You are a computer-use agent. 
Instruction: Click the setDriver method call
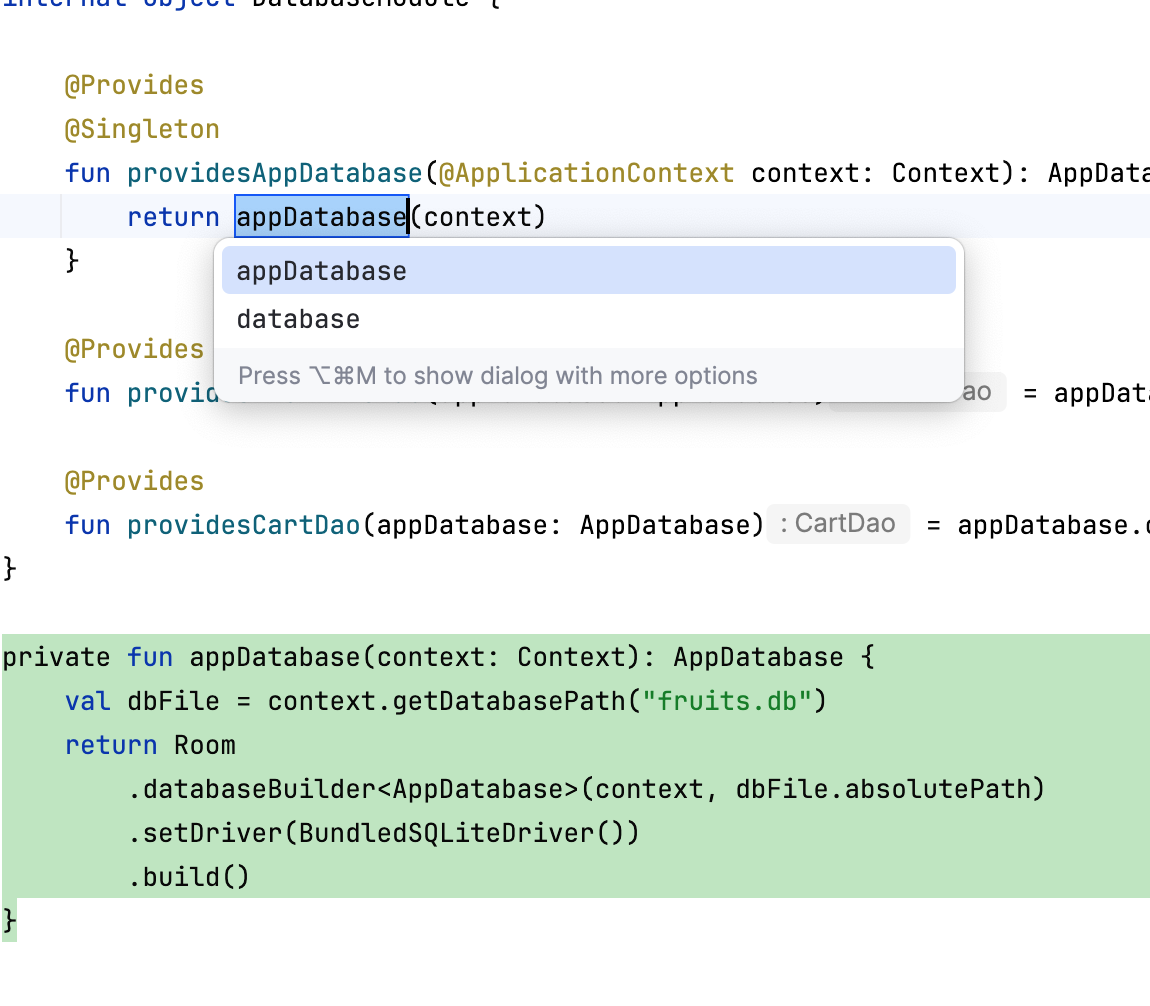212,833
